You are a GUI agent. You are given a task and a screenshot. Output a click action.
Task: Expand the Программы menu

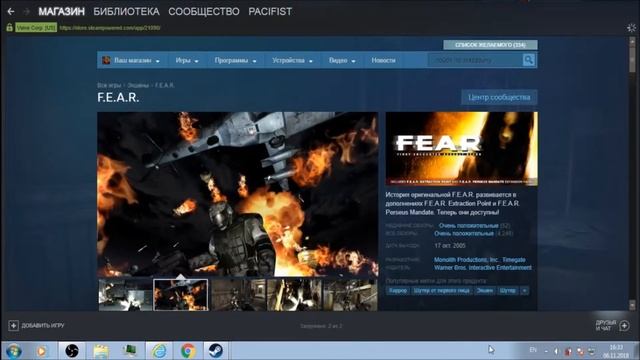[236, 60]
